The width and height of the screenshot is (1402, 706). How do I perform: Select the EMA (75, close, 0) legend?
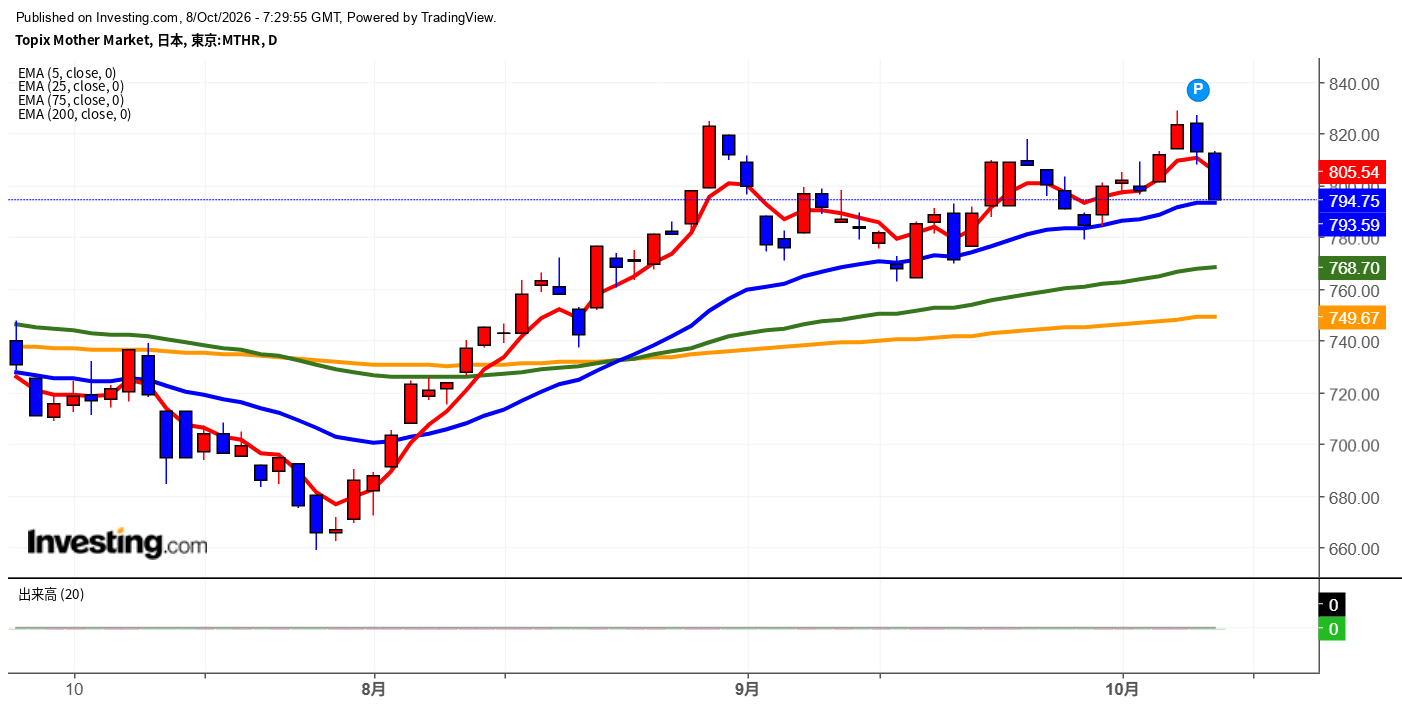tap(71, 100)
